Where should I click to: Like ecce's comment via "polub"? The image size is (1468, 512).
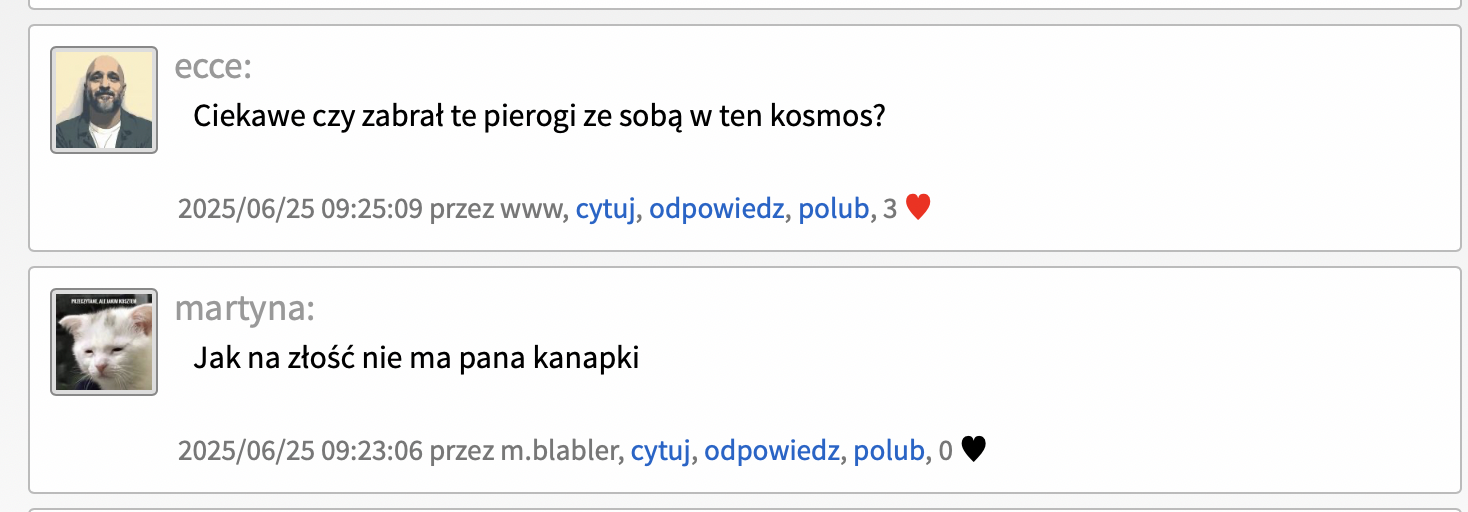coord(833,210)
